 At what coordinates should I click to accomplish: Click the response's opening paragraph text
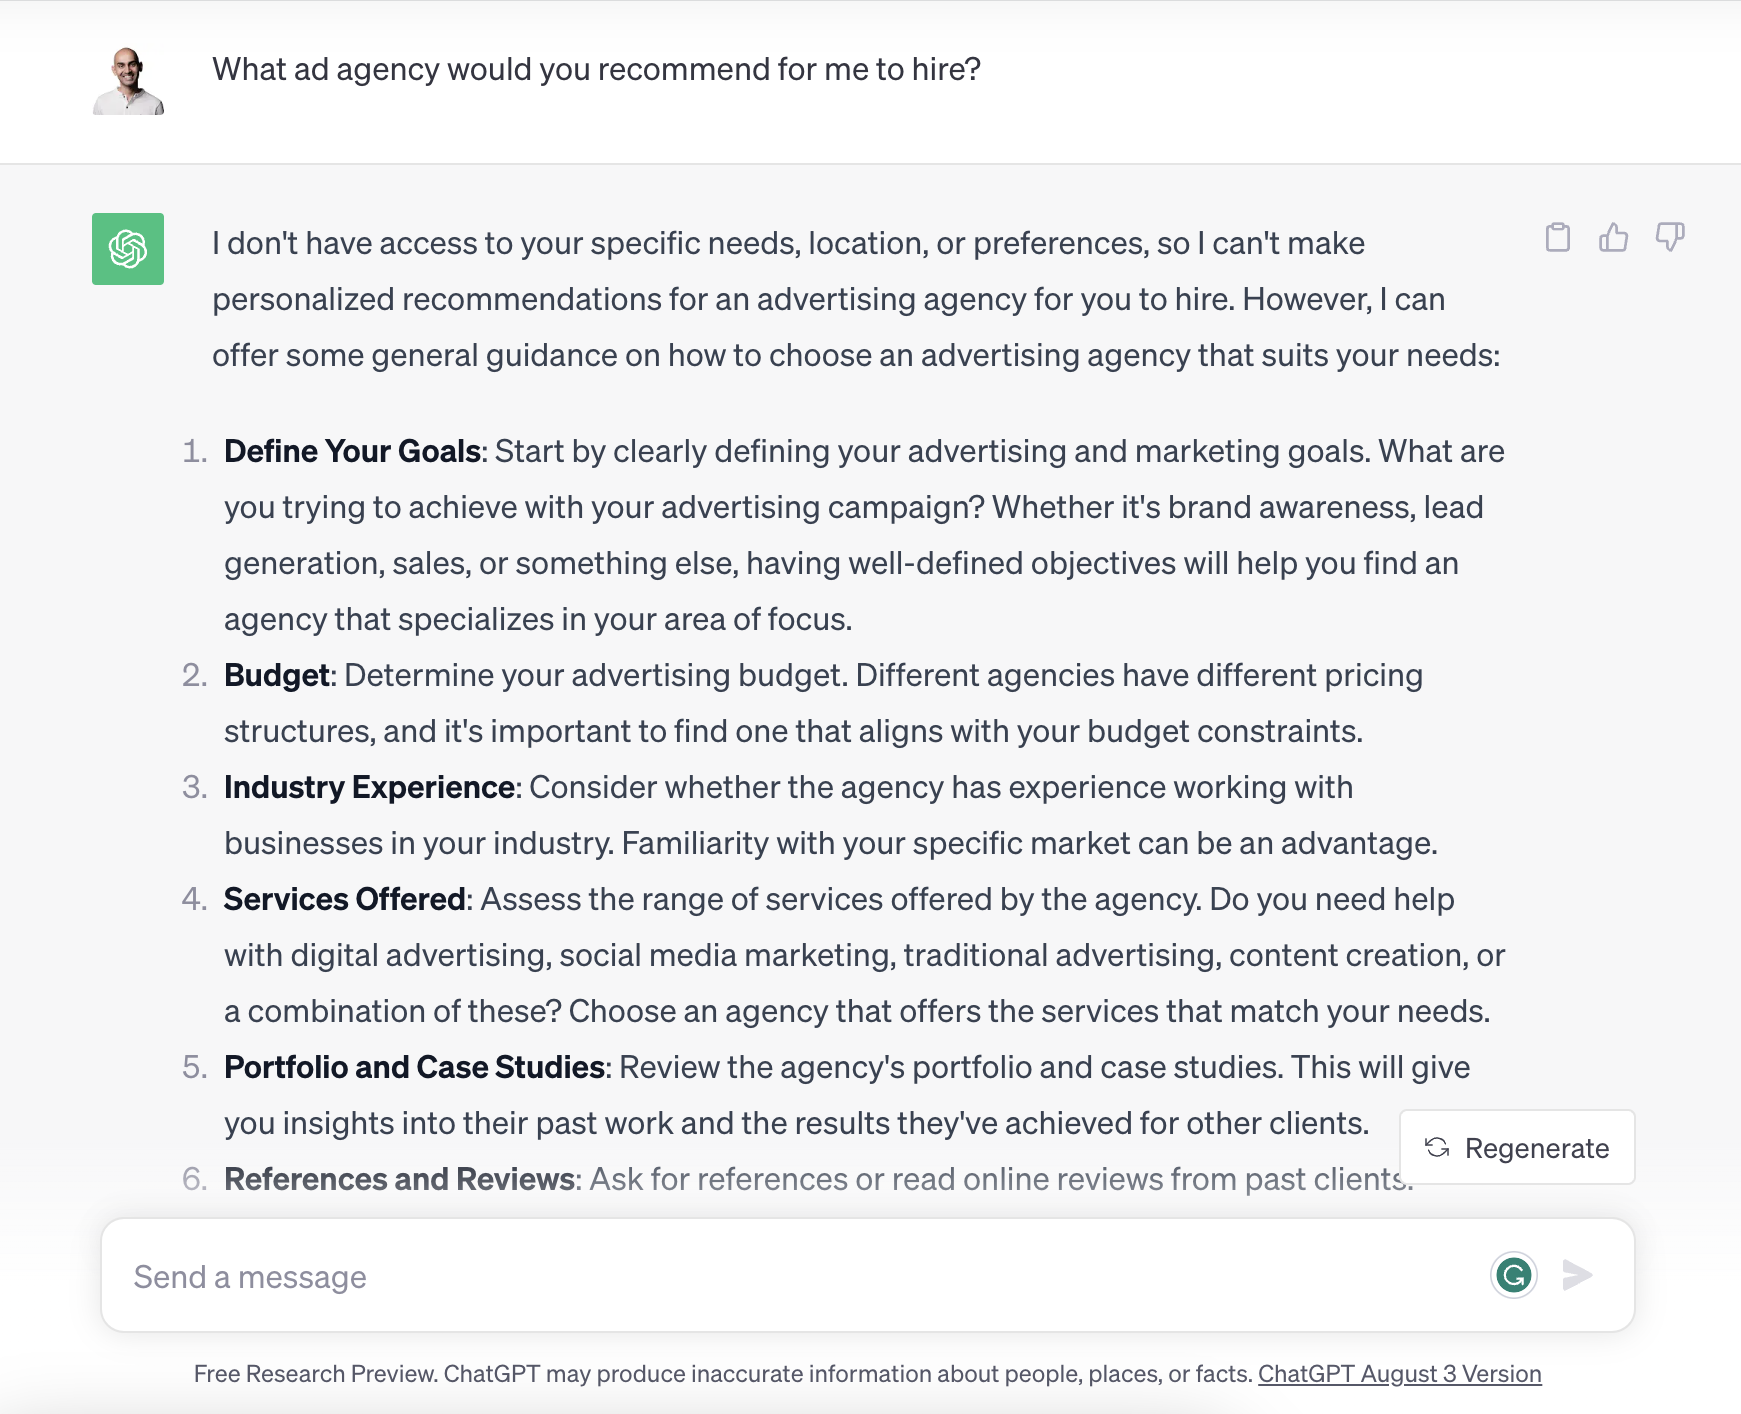pos(856,299)
